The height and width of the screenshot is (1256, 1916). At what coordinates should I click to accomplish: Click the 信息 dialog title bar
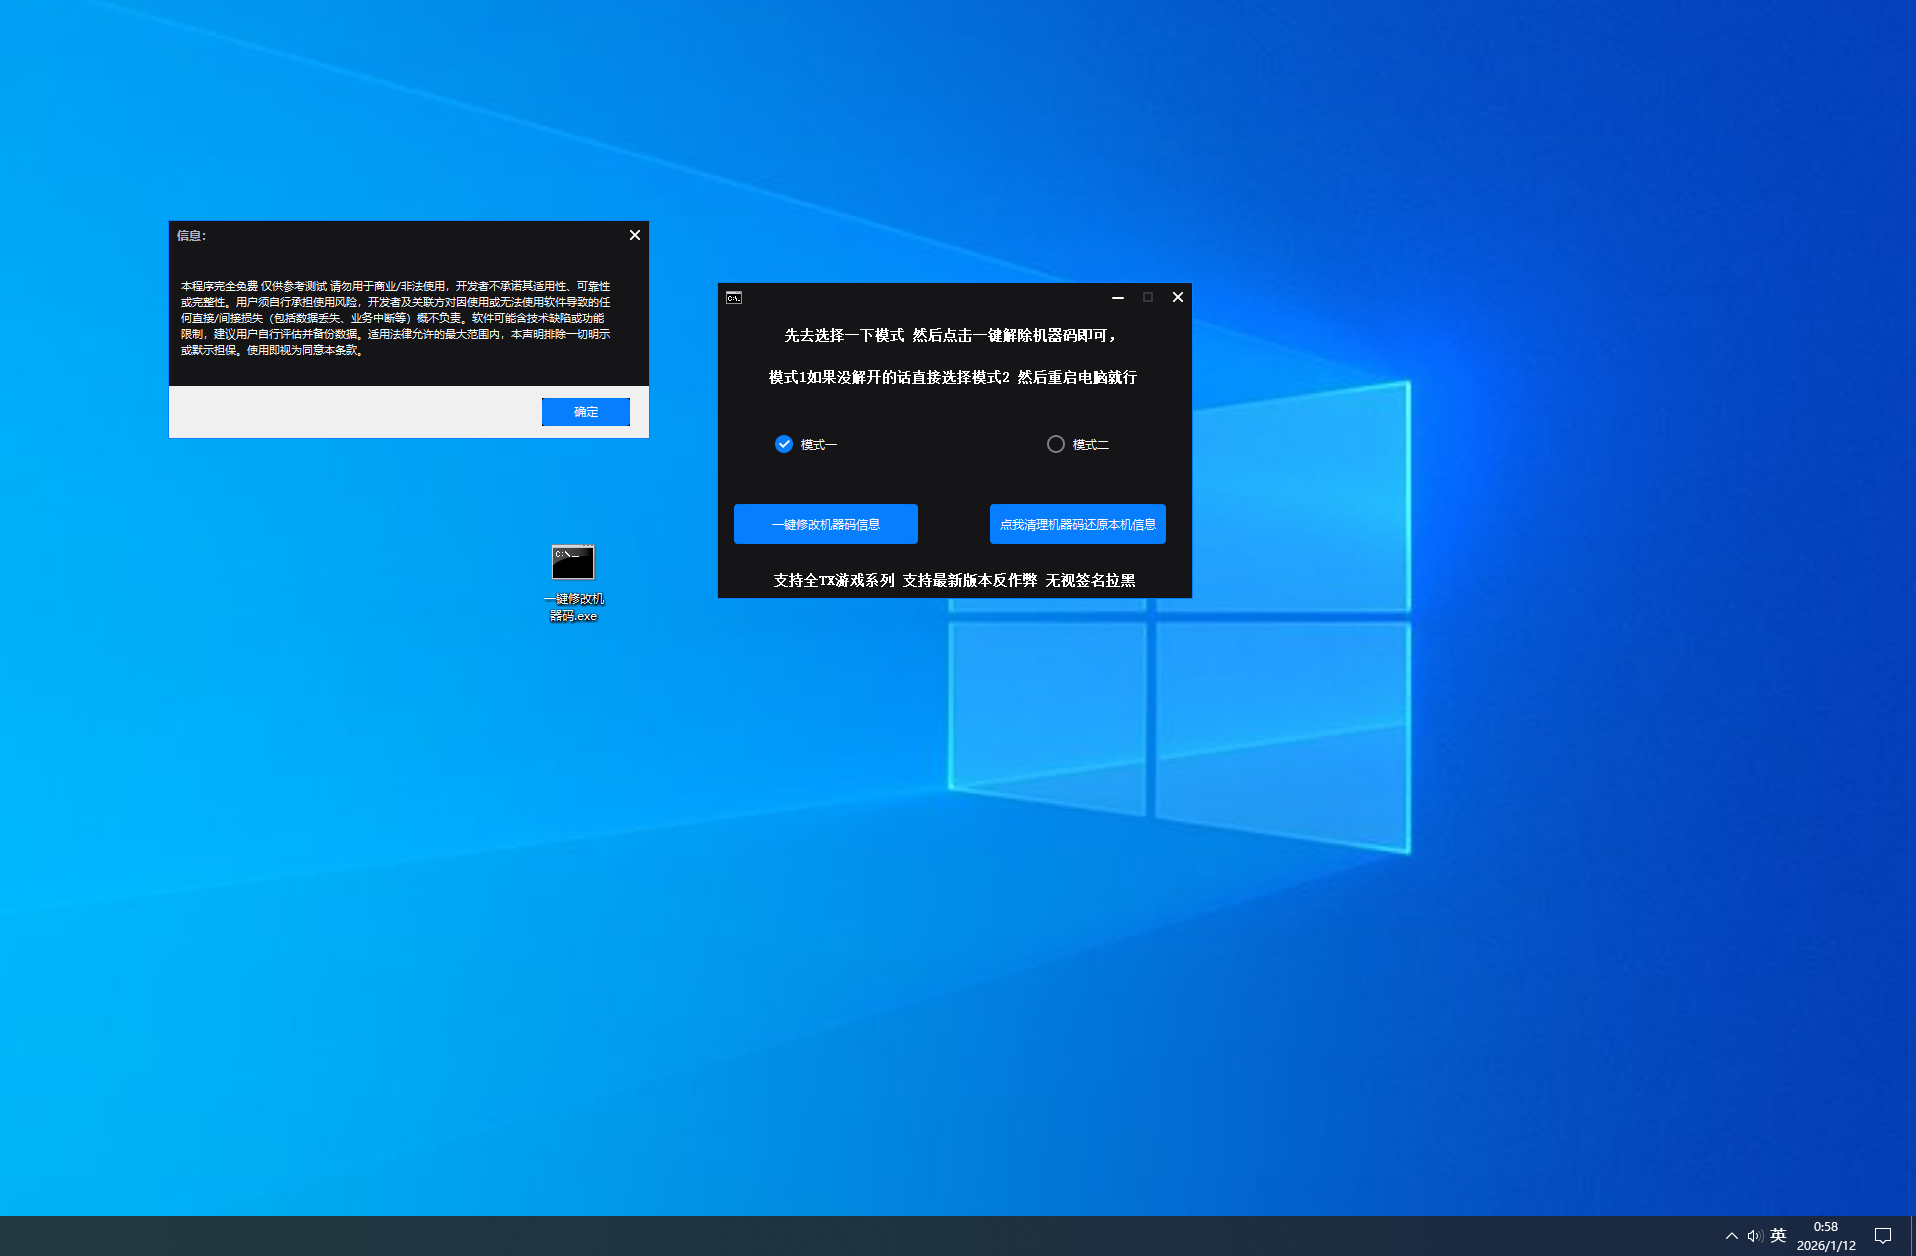400,236
